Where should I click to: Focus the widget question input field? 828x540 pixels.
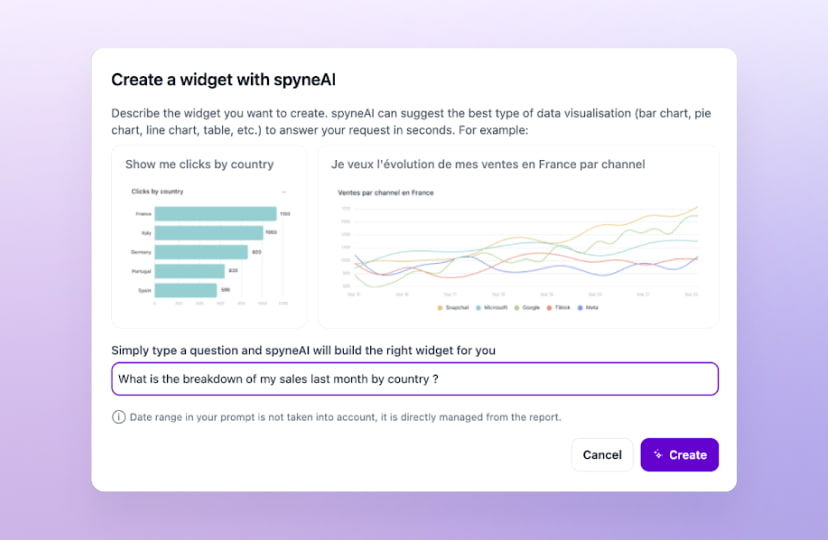pyautogui.click(x=415, y=379)
